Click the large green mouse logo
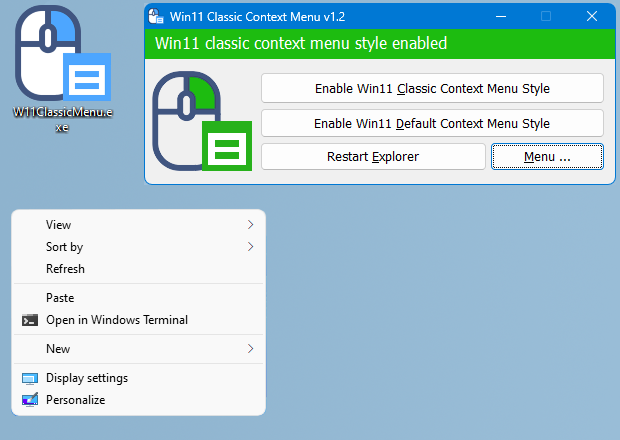This screenshot has height=440, width=620. [x=200, y=121]
